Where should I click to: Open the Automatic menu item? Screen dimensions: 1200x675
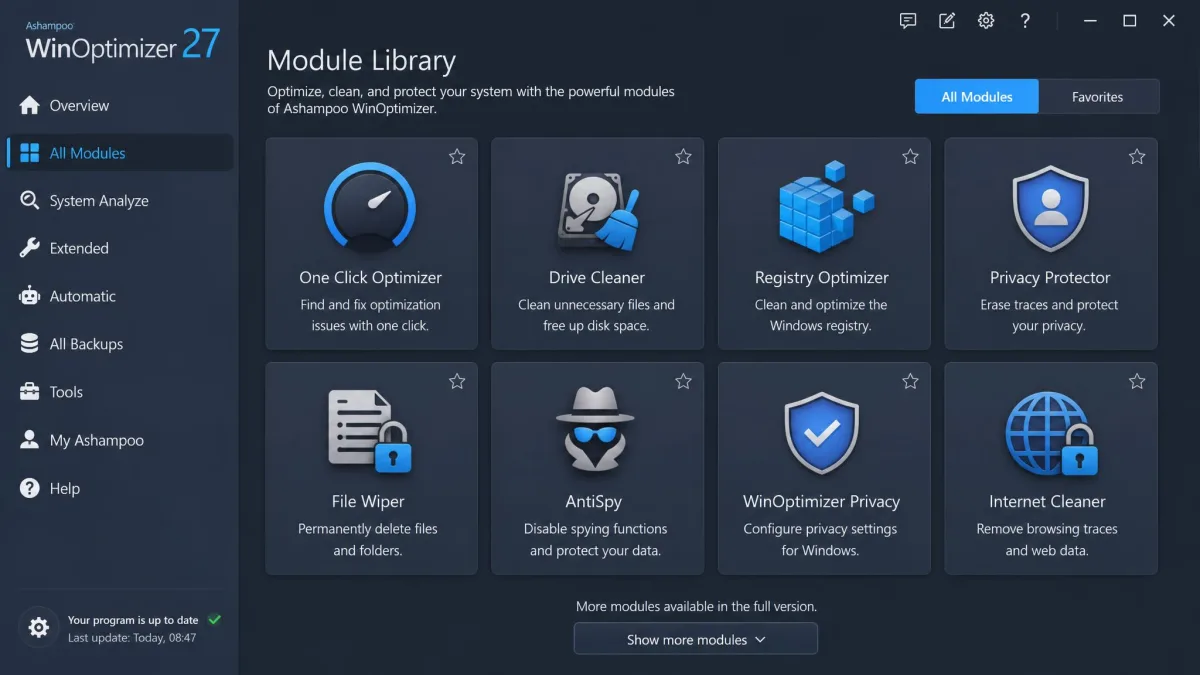point(120,296)
